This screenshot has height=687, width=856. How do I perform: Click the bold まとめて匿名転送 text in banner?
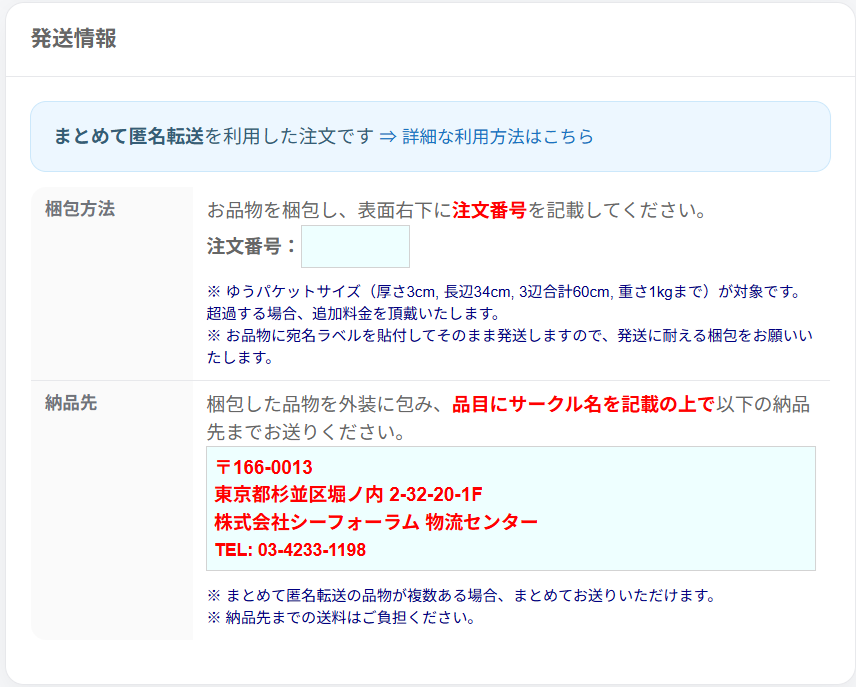coord(129,136)
